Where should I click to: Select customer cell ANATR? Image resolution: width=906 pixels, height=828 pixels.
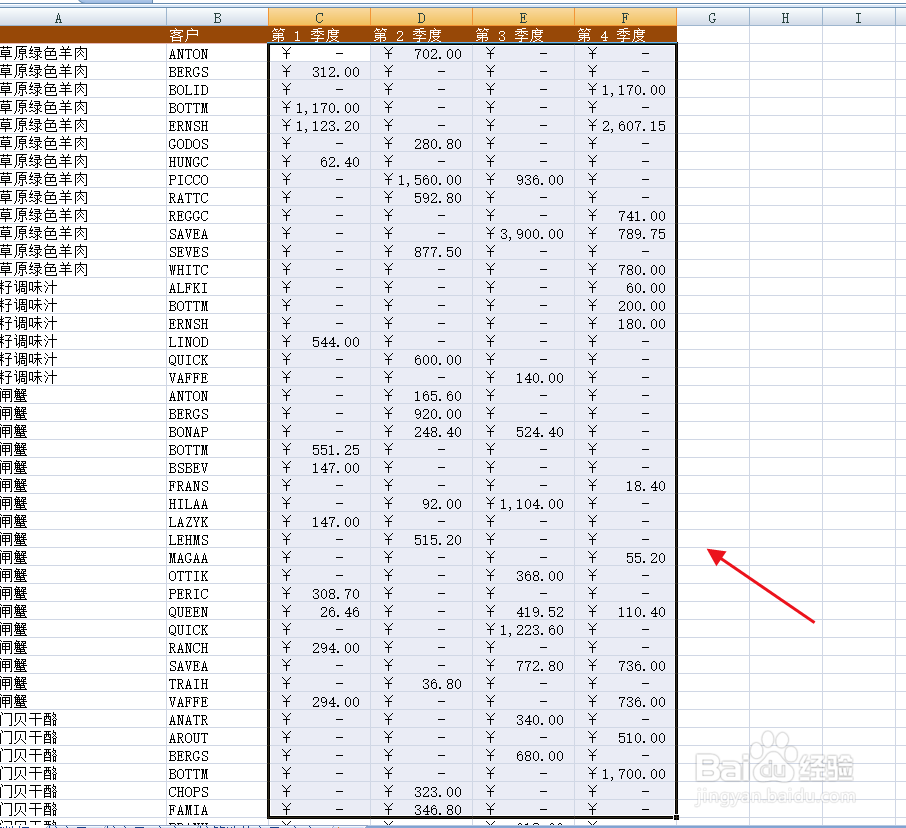217,720
